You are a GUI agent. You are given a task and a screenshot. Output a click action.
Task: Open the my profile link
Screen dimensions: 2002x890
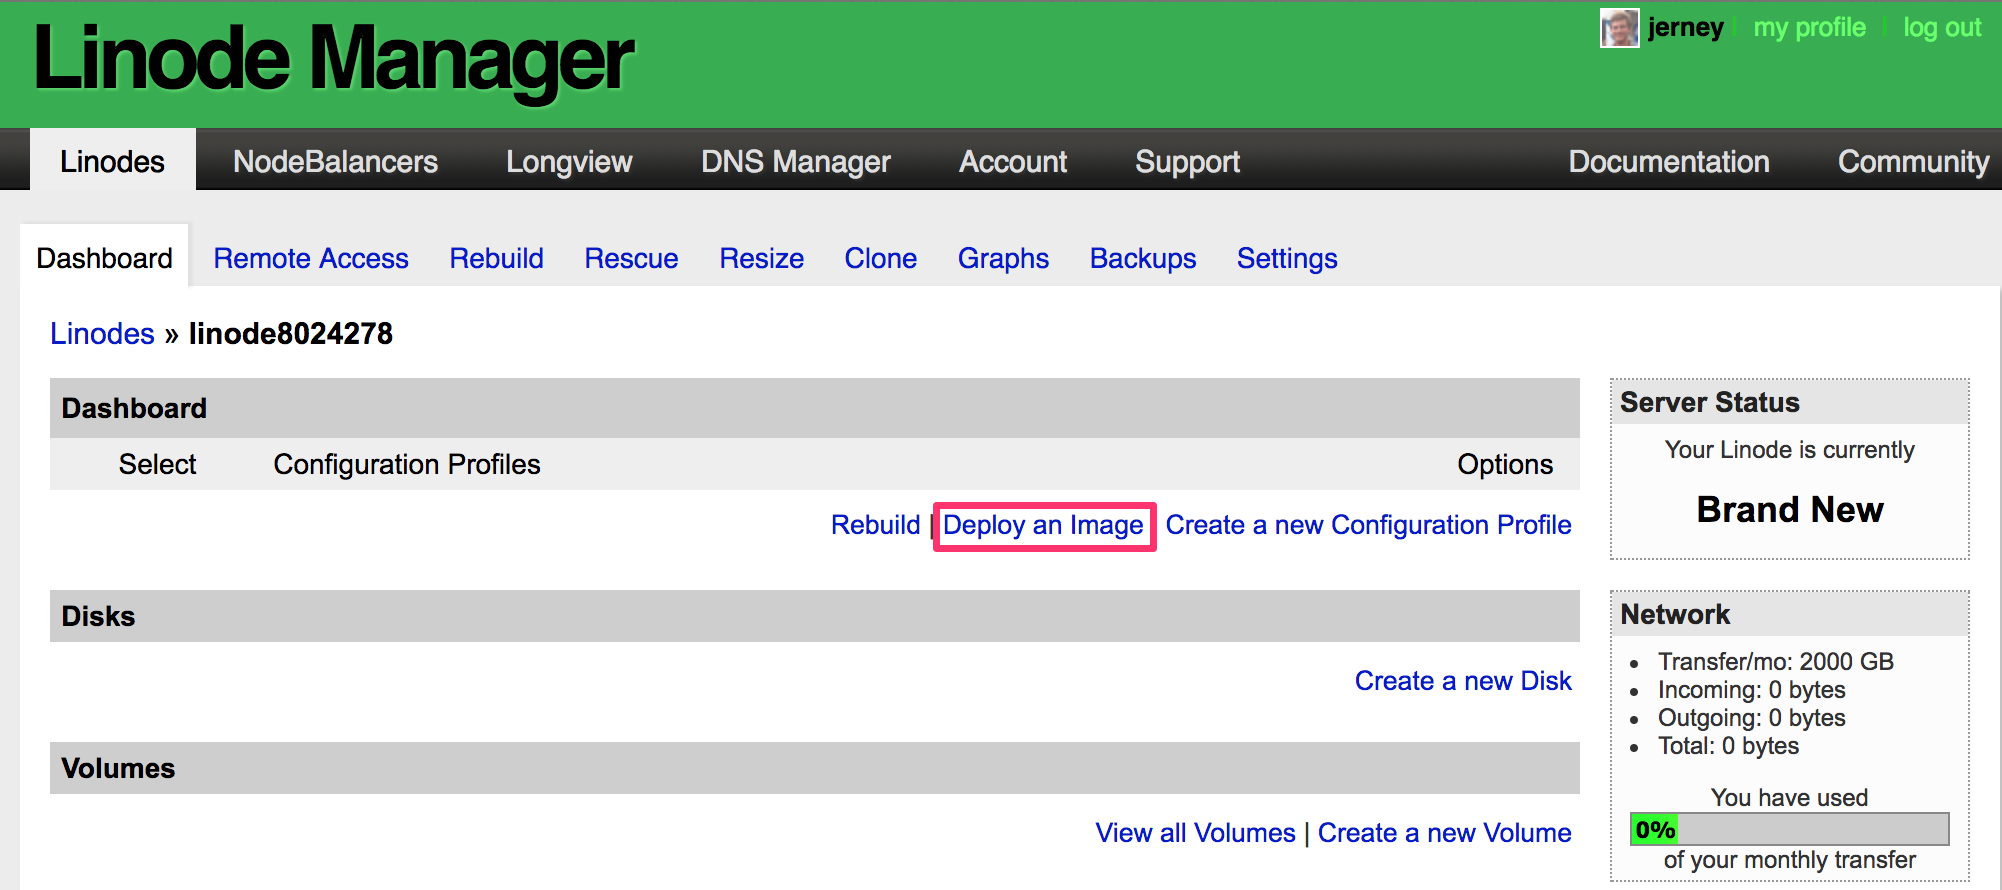point(1809,28)
